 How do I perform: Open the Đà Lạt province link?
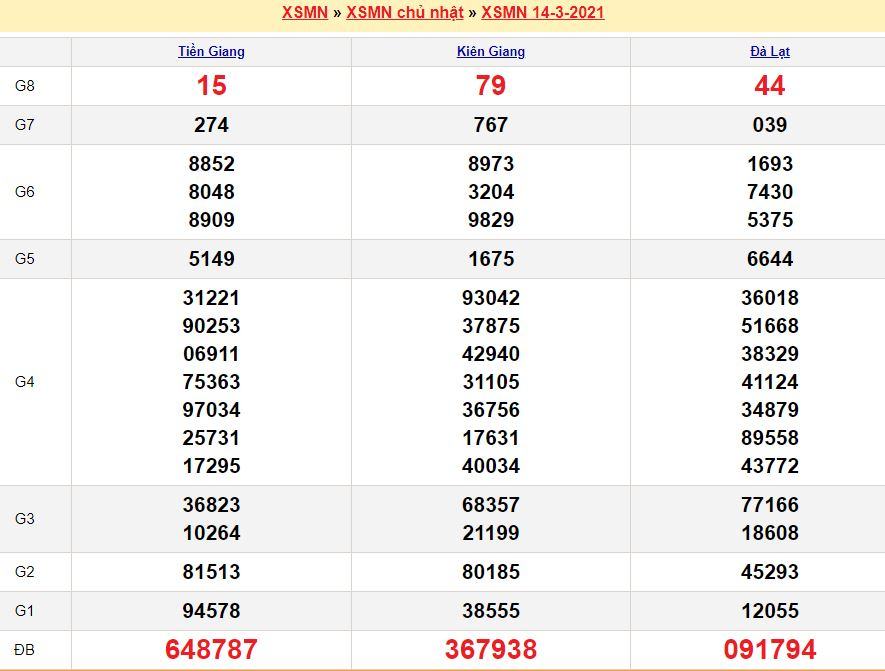[x=770, y=51]
